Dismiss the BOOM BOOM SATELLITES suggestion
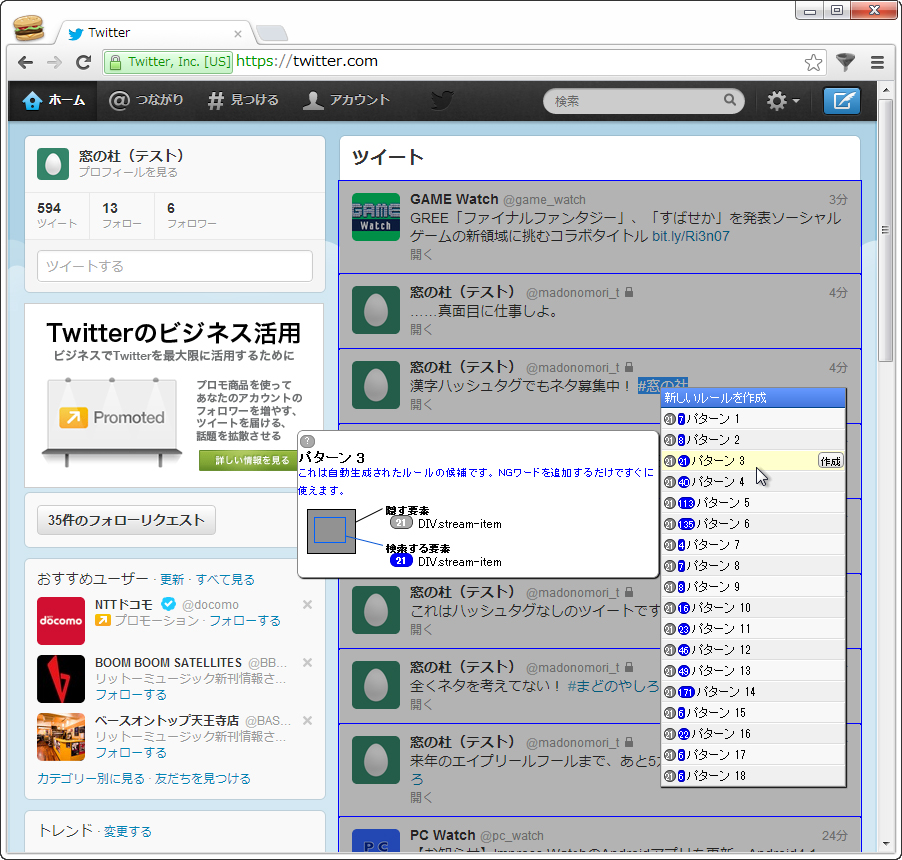The image size is (902, 860). pyautogui.click(x=307, y=663)
